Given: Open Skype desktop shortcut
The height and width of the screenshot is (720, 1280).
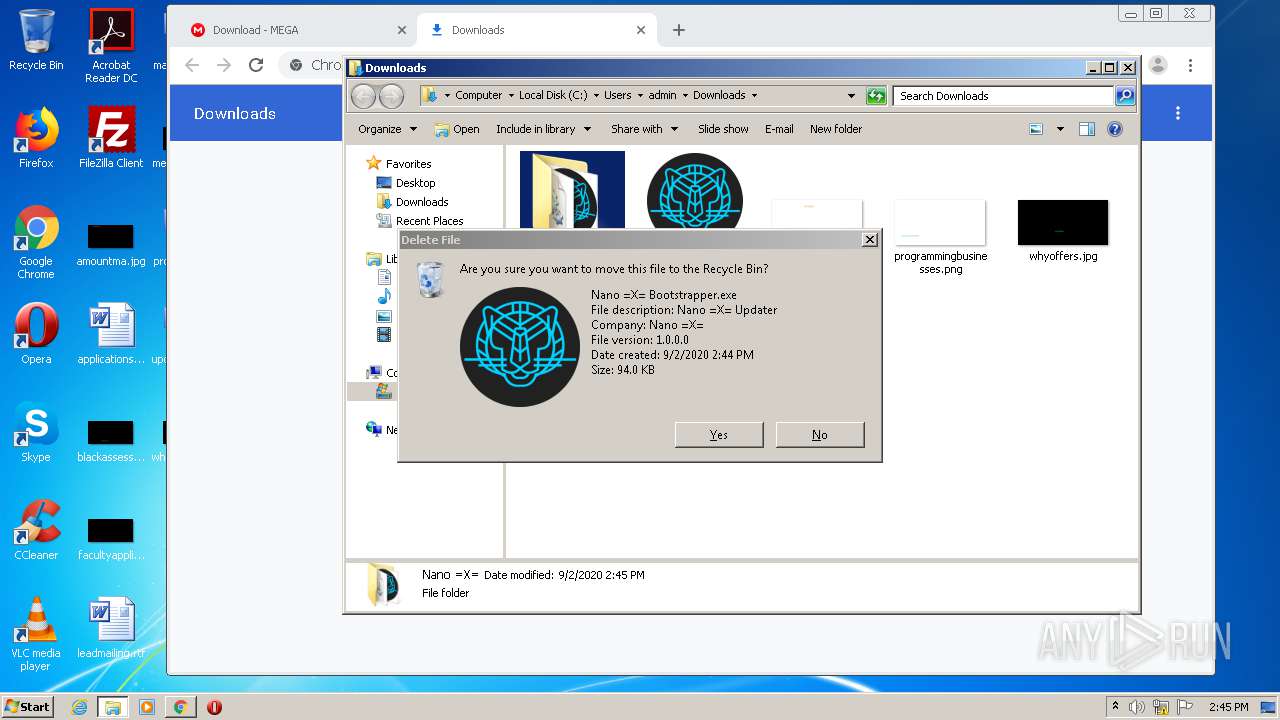Looking at the screenshot, I should pyautogui.click(x=36, y=432).
